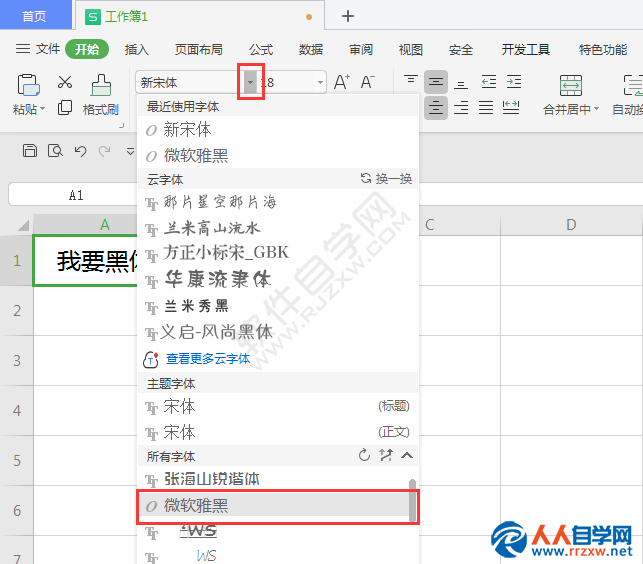Open the 开发工具 ribbon tab
This screenshot has height=564, width=643.
coord(525,50)
